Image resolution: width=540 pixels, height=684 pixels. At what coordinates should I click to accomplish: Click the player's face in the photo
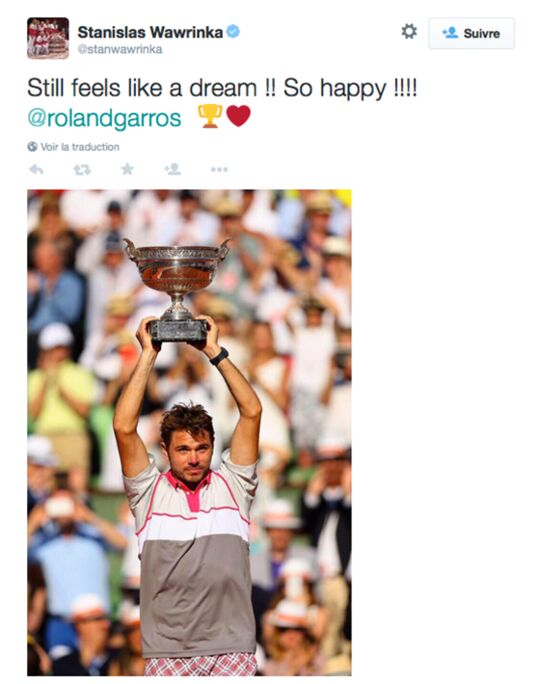point(190,459)
